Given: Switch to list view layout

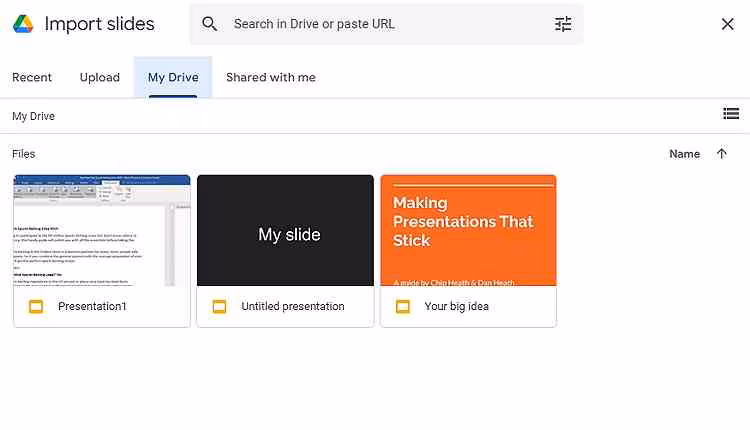Looking at the screenshot, I should 731,114.
